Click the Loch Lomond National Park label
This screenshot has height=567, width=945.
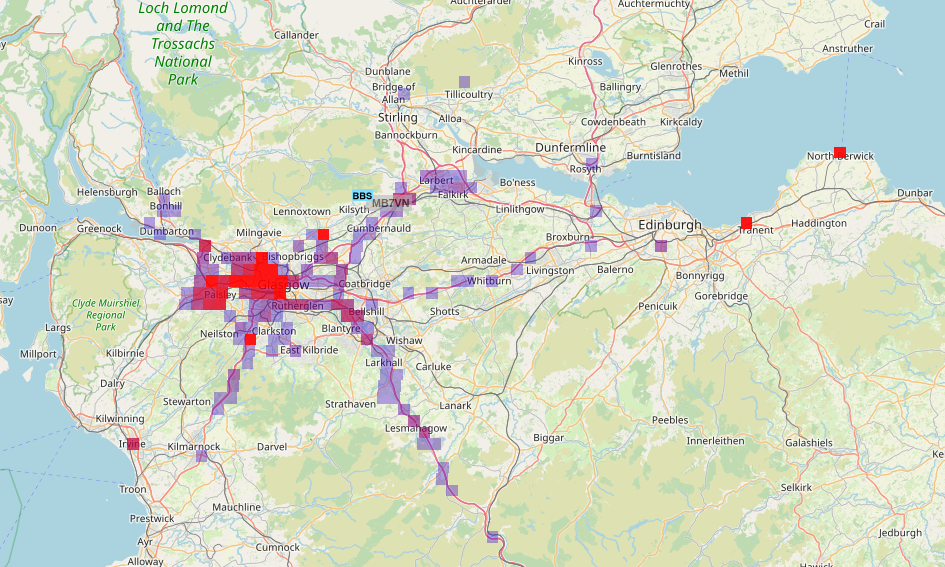pyautogui.click(x=183, y=44)
